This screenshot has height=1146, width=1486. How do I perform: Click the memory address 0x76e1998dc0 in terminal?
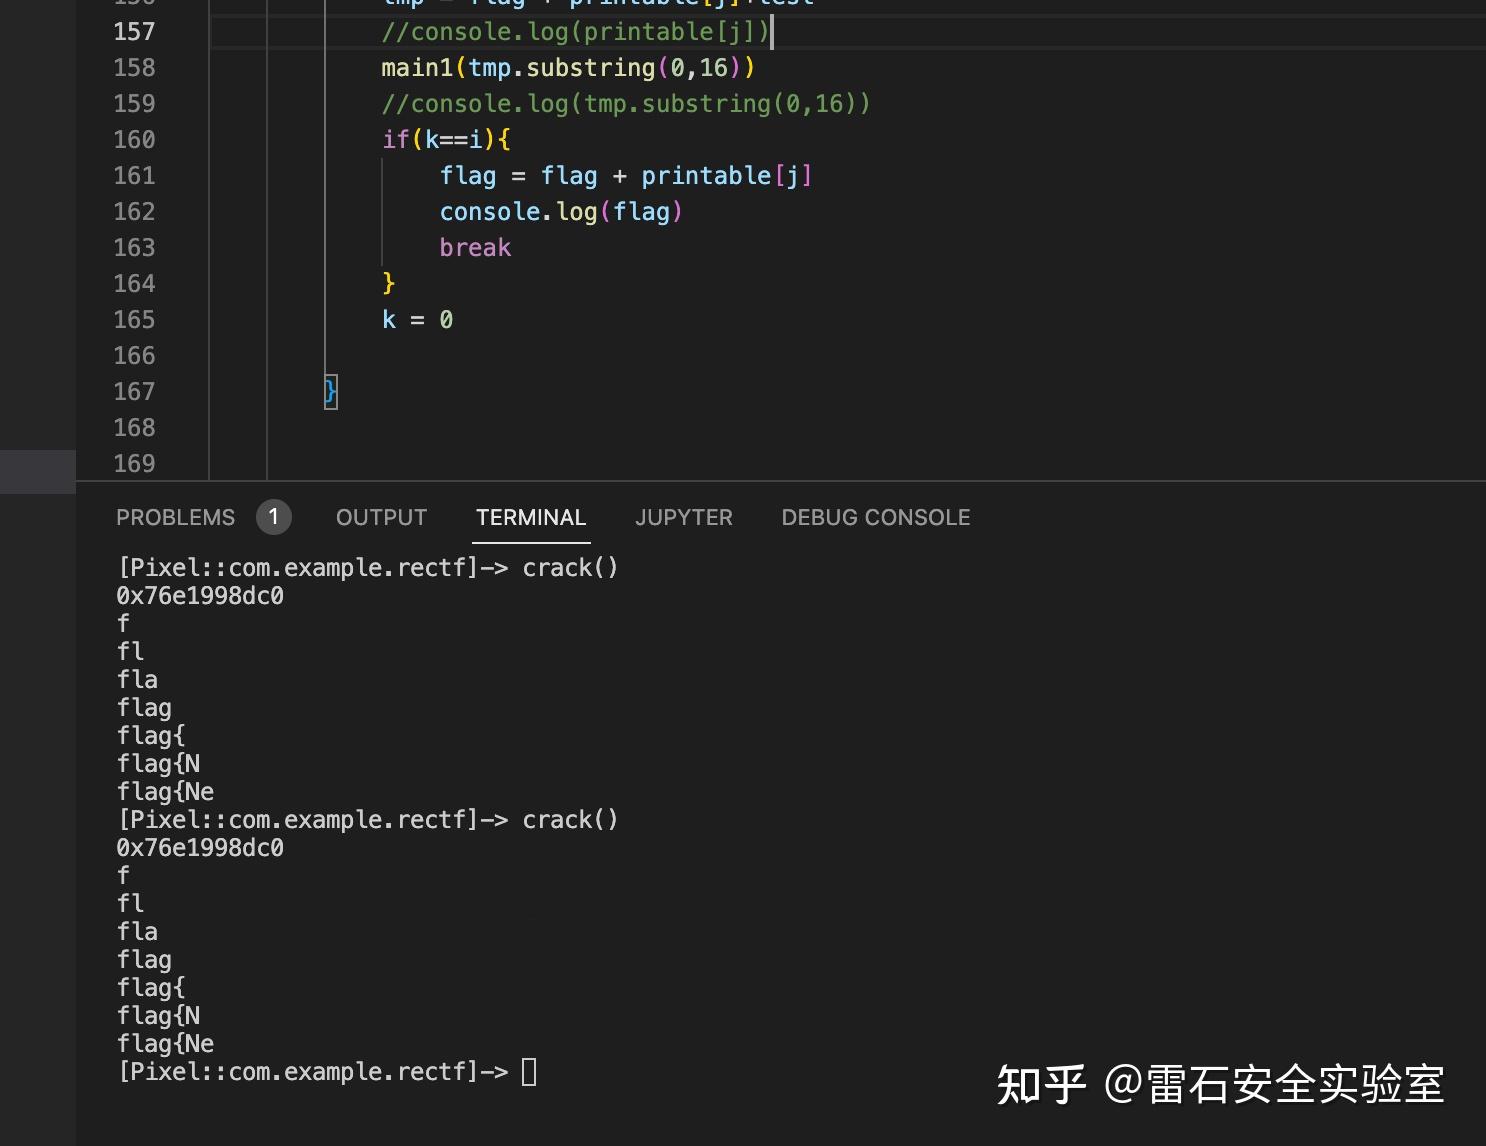(200, 595)
